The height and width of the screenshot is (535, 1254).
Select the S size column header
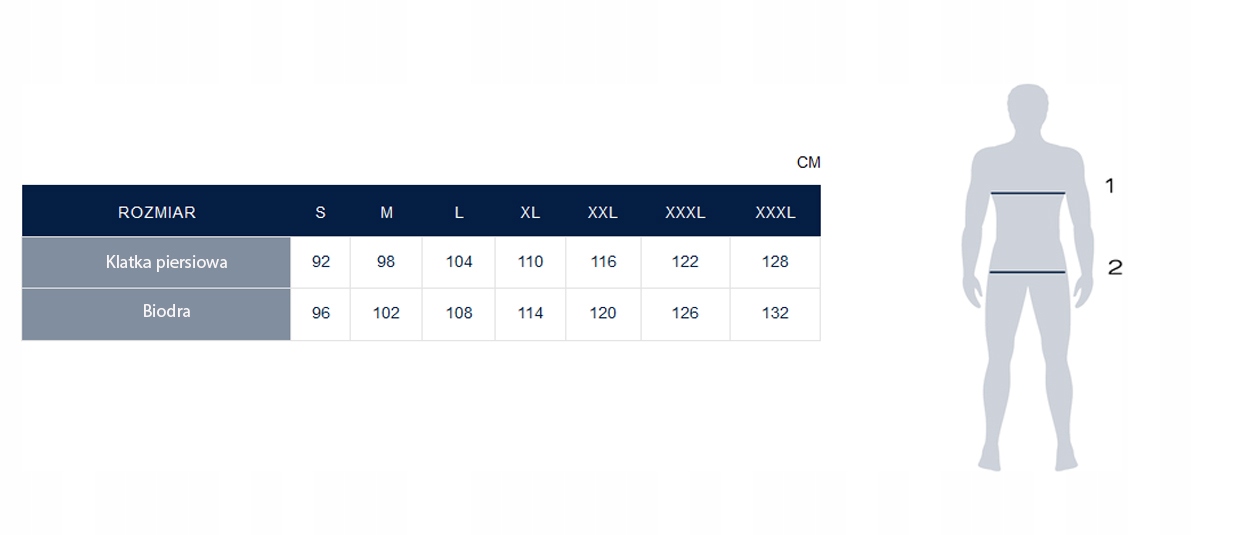(320, 212)
